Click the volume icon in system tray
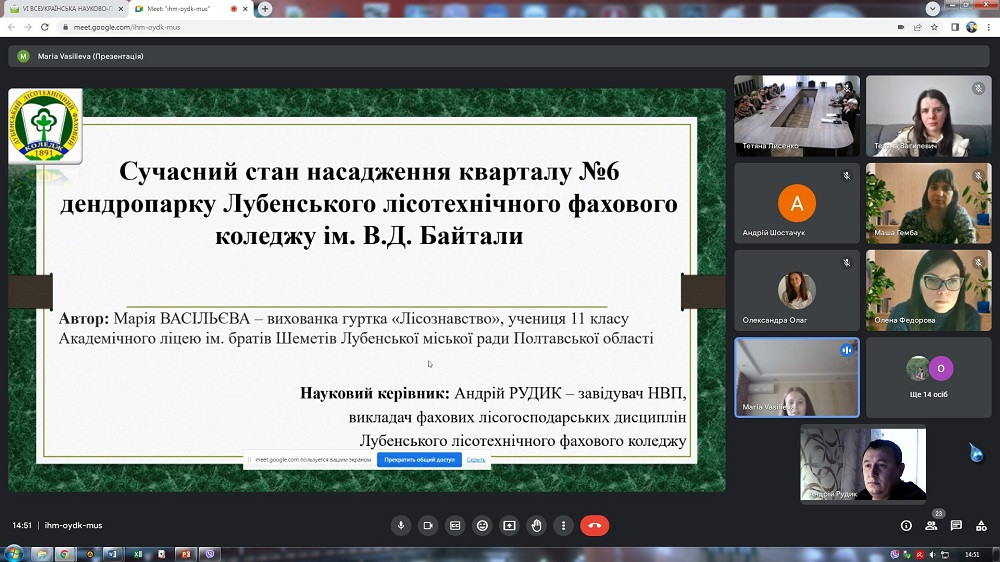The width and height of the screenshot is (1000, 562). tap(932, 555)
